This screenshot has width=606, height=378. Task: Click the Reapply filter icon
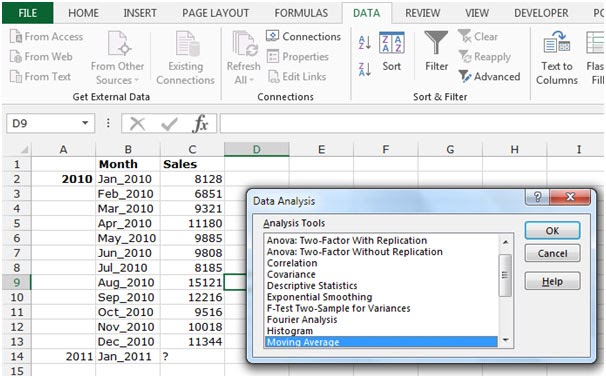465,56
